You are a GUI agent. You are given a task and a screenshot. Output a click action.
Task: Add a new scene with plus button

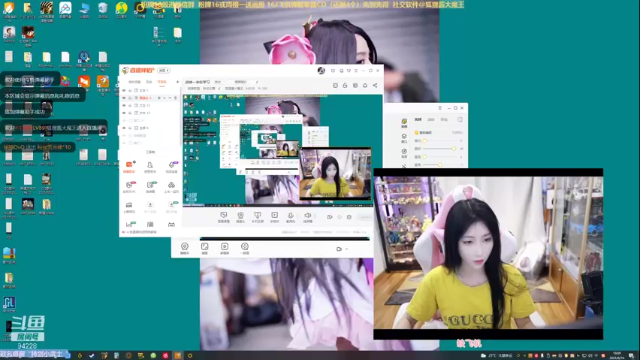[x=177, y=82]
